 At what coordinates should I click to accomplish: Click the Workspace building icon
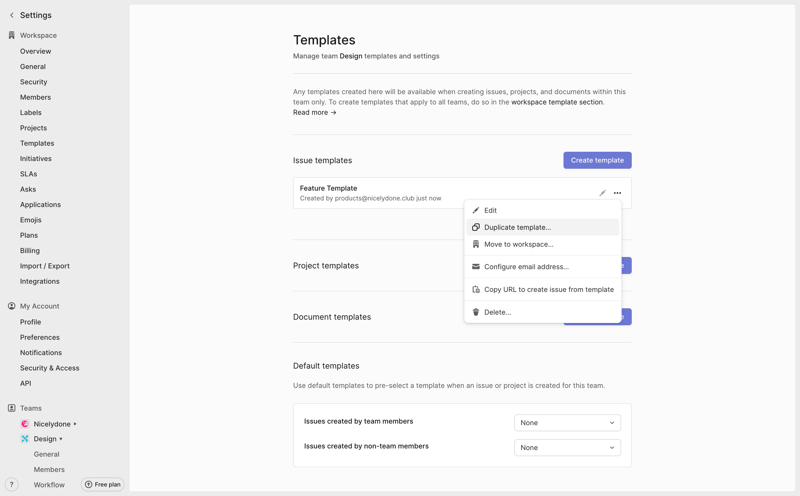point(12,35)
